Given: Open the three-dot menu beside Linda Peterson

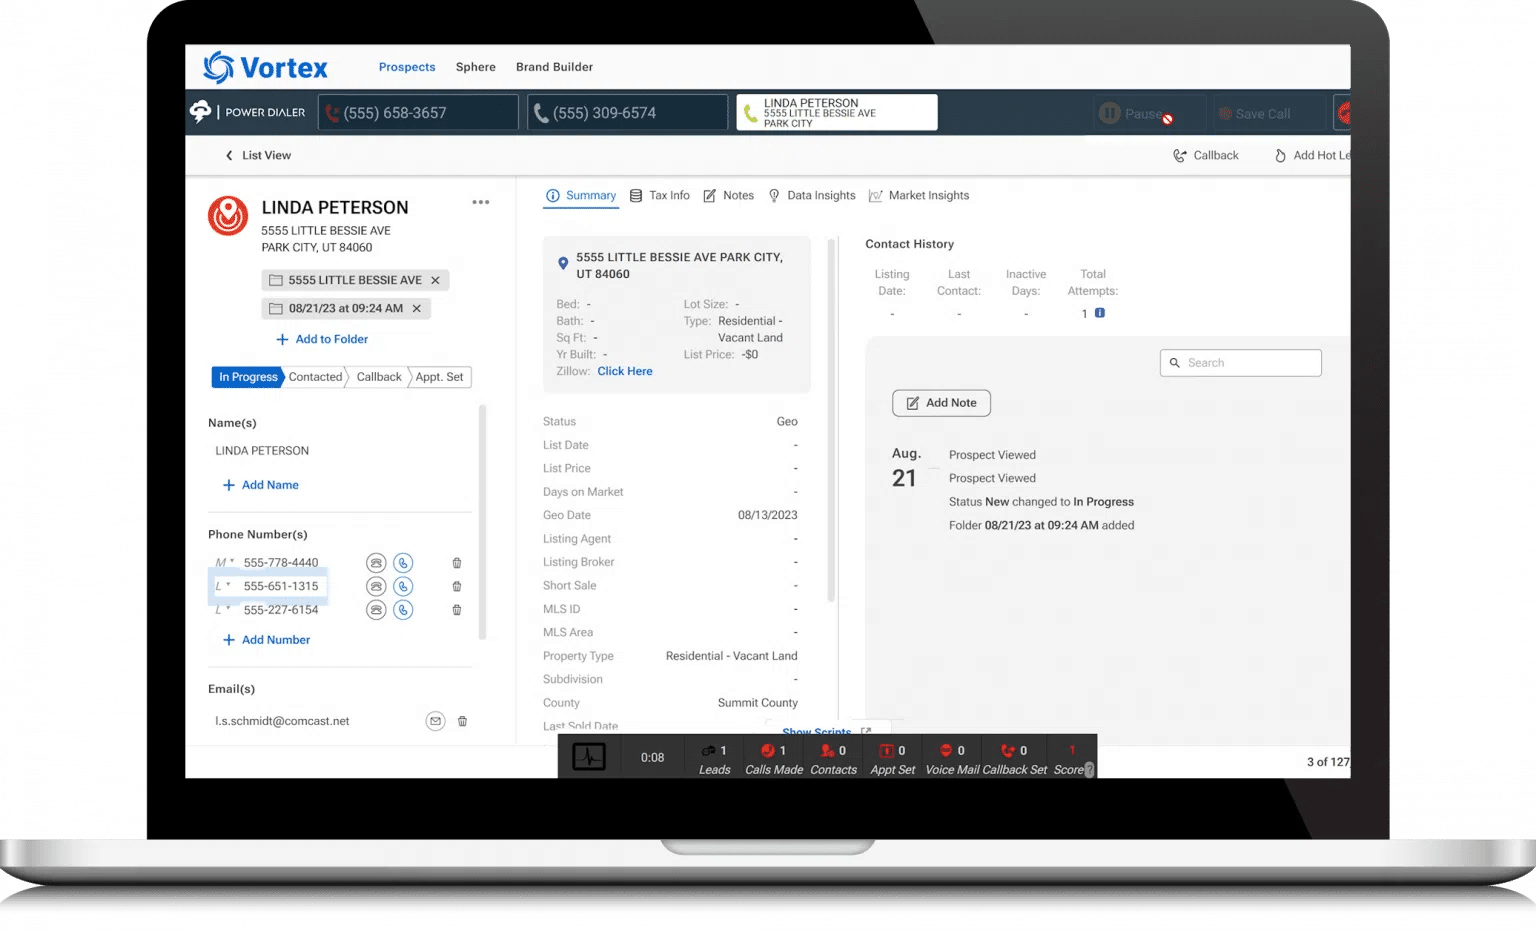Looking at the screenshot, I should (481, 202).
